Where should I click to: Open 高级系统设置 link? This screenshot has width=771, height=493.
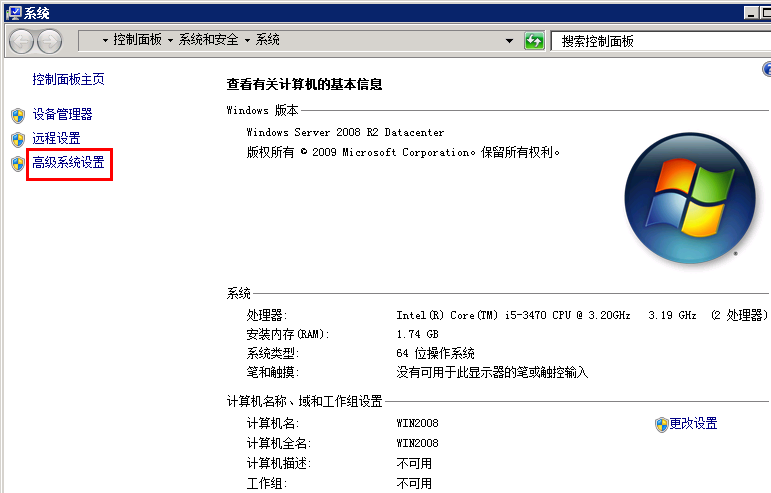click(x=68, y=162)
